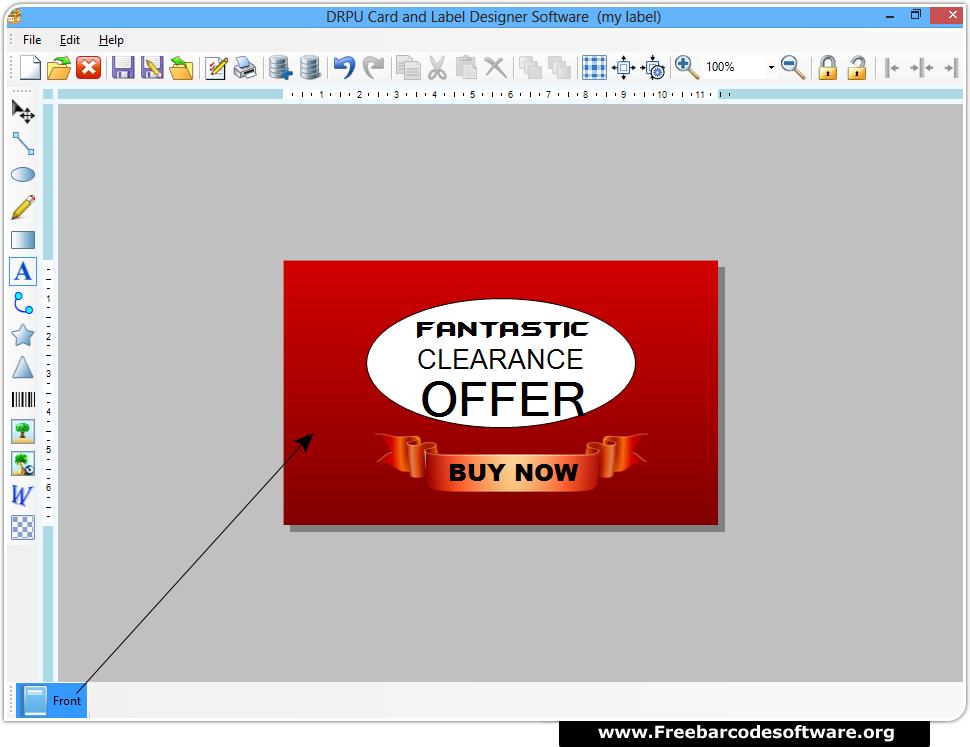
Task: Click the crosshair with gear icon
Action: 653,67
